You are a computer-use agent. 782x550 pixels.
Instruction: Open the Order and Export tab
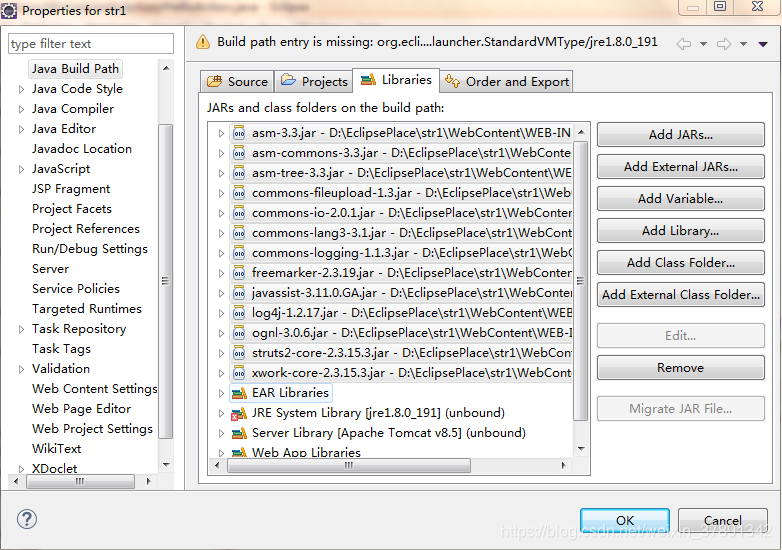coord(507,81)
